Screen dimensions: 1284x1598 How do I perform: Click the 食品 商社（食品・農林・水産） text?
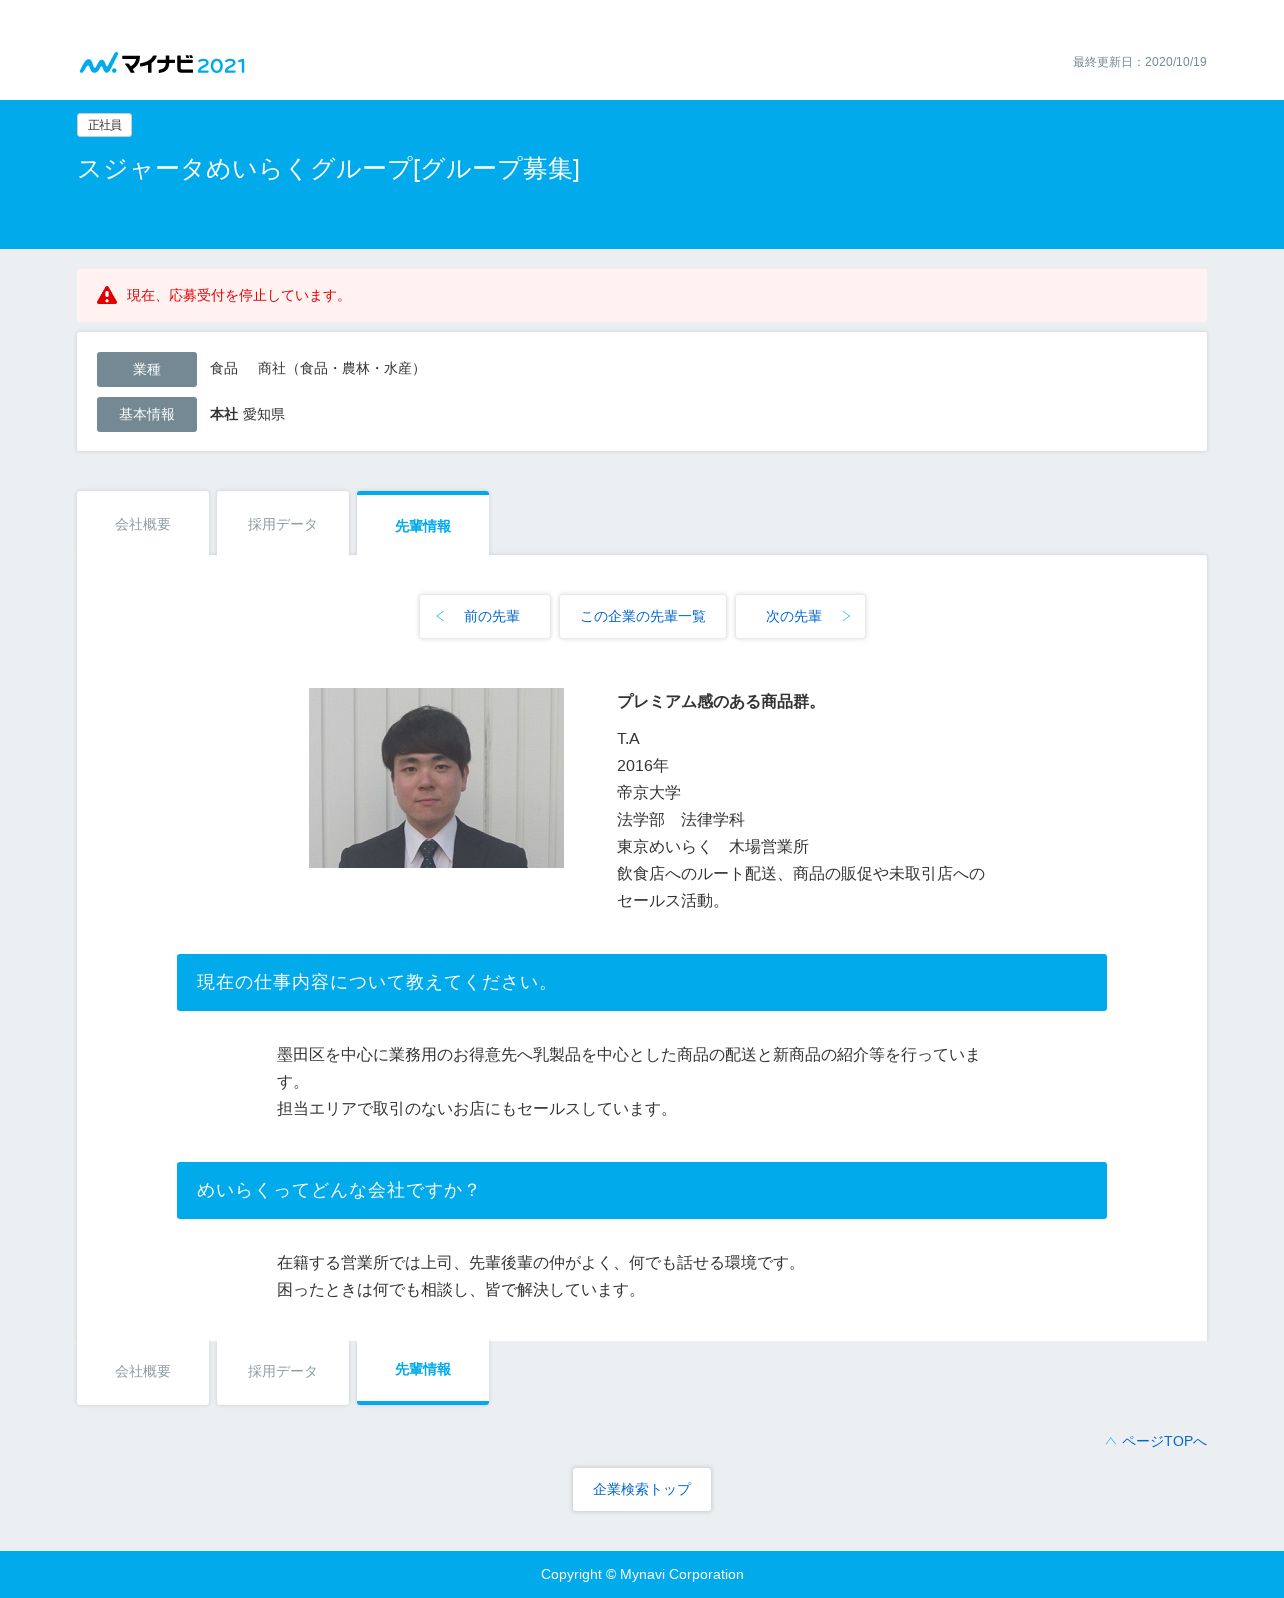pyautogui.click(x=317, y=369)
